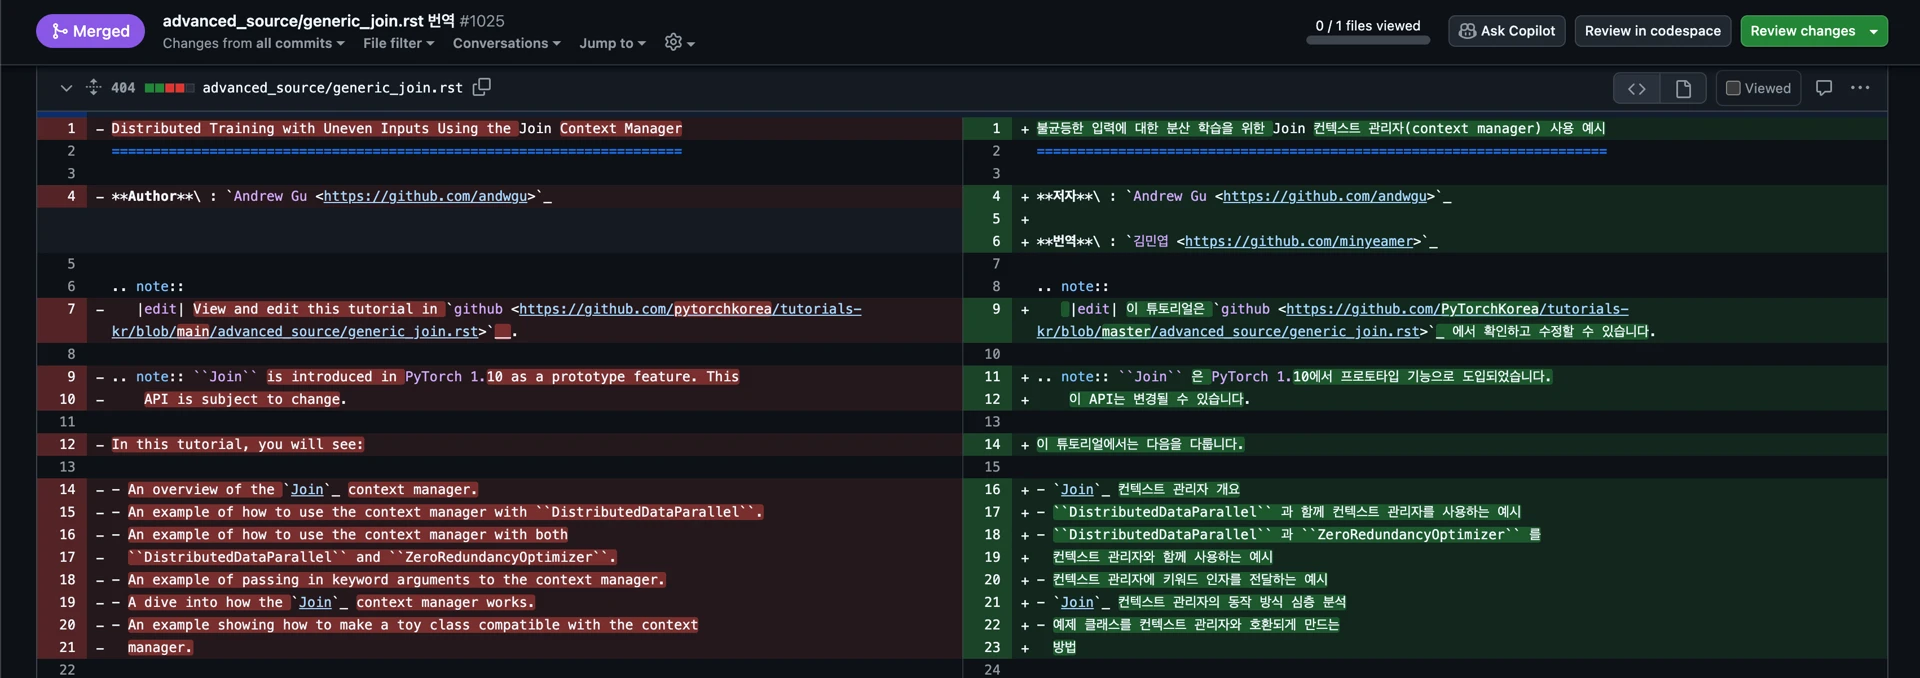The image size is (1920, 678).
Task: Click the pull request title text
Action: [308, 20]
